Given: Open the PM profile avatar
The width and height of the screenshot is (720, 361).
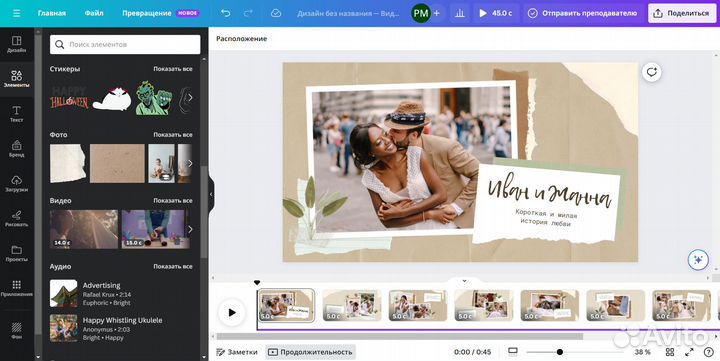Looking at the screenshot, I should pos(421,13).
